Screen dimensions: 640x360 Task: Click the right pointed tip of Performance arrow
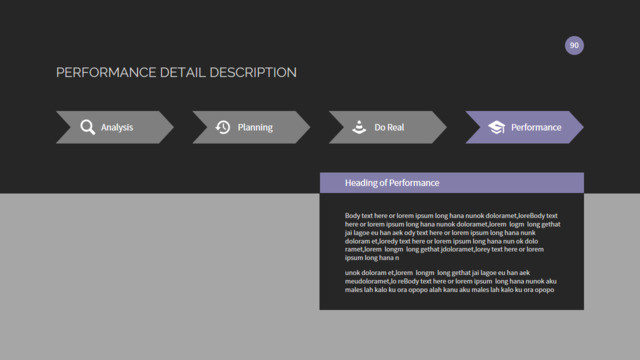580,127
